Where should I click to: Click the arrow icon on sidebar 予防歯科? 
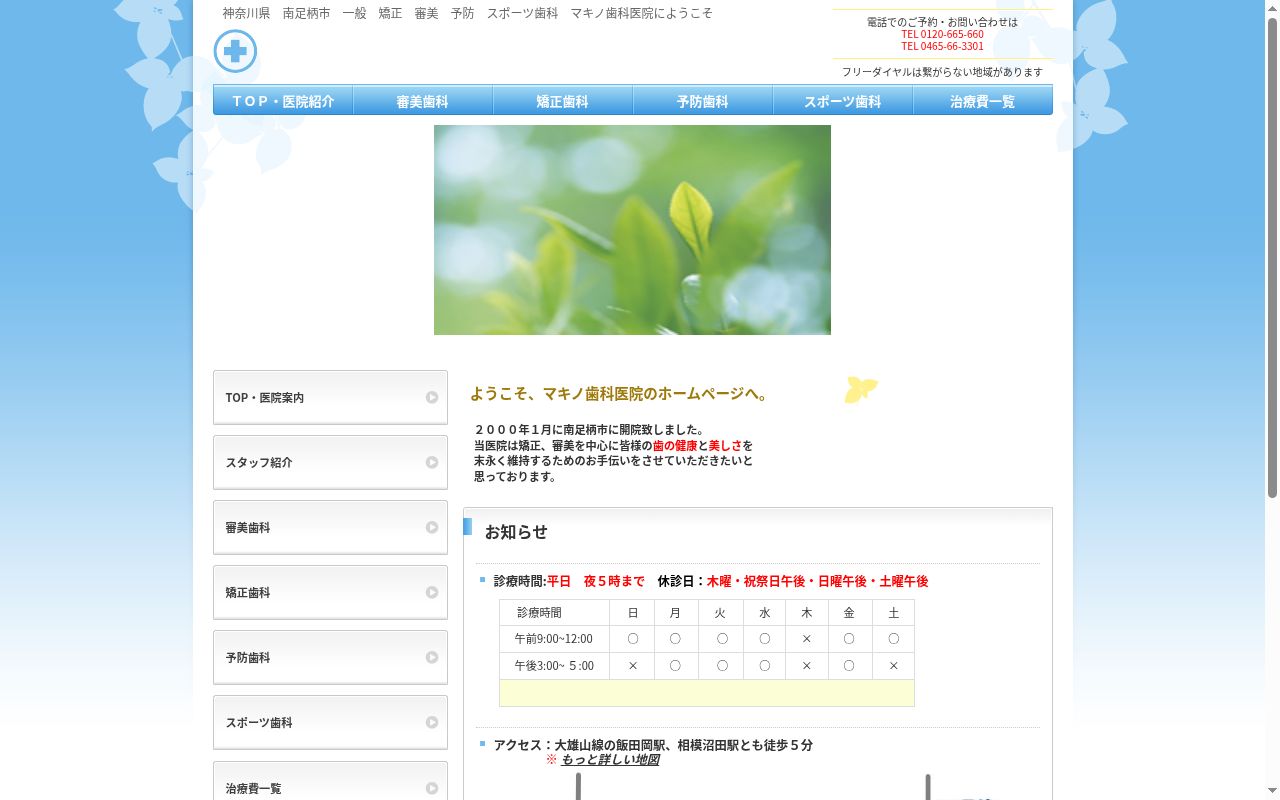[x=432, y=657]
